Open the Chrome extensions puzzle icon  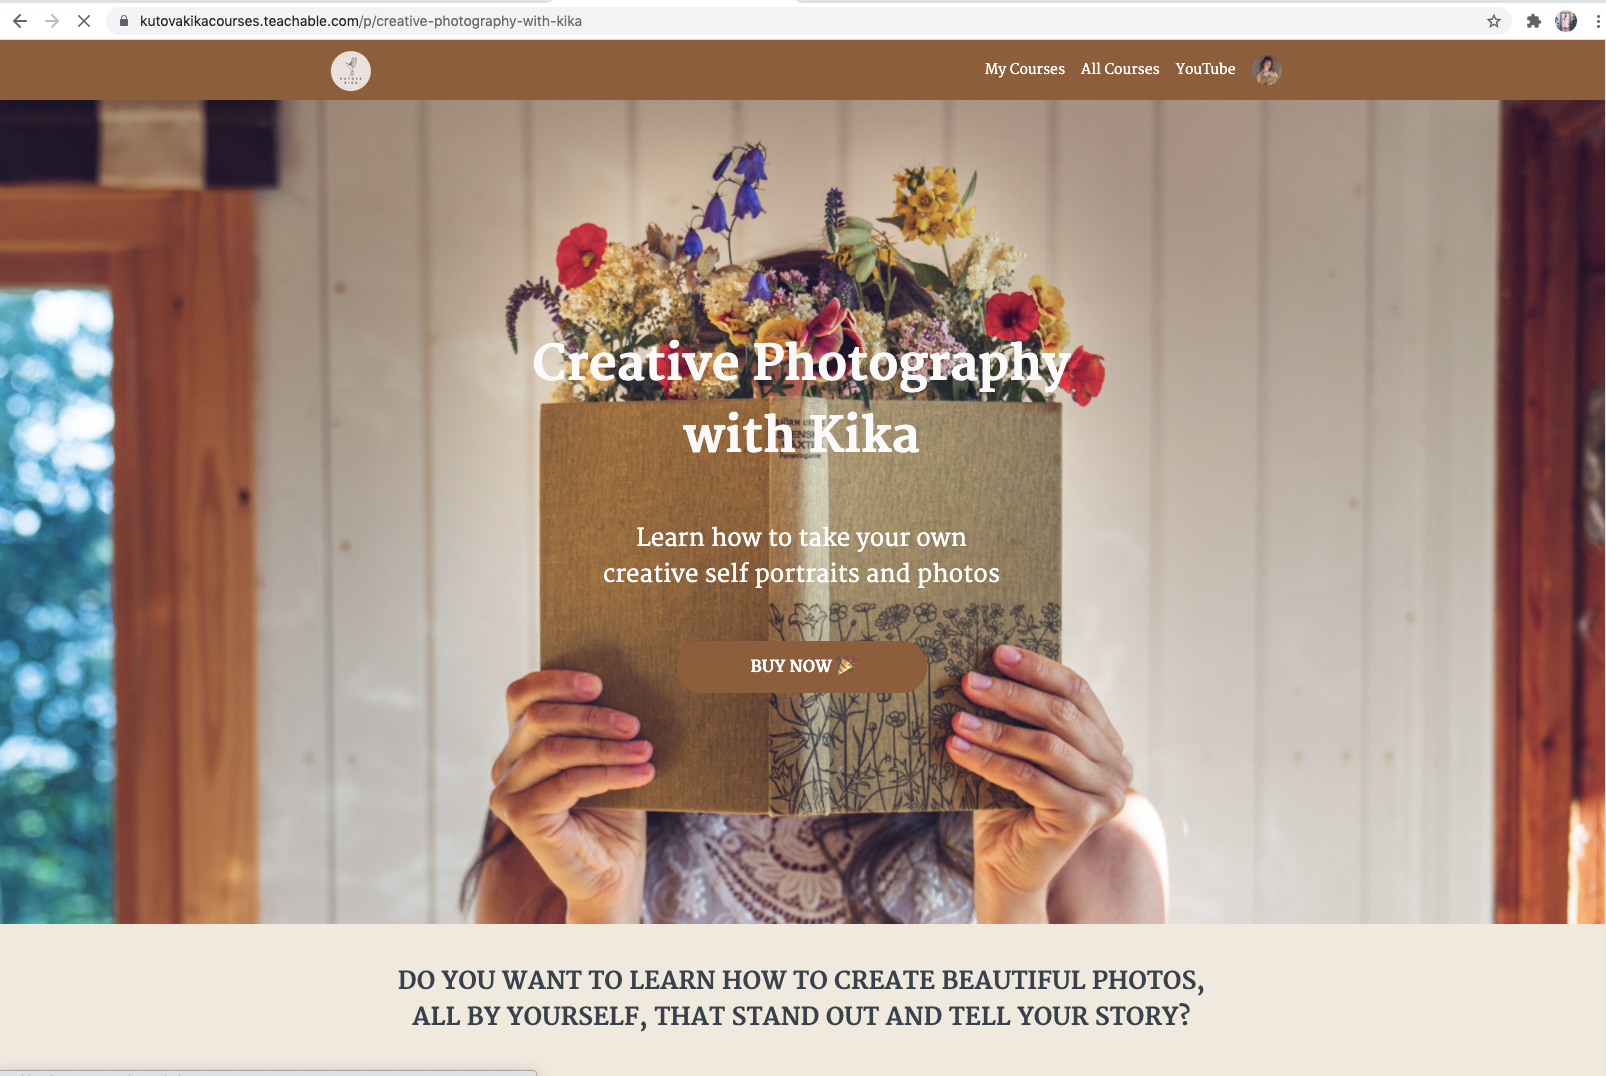1533,21
